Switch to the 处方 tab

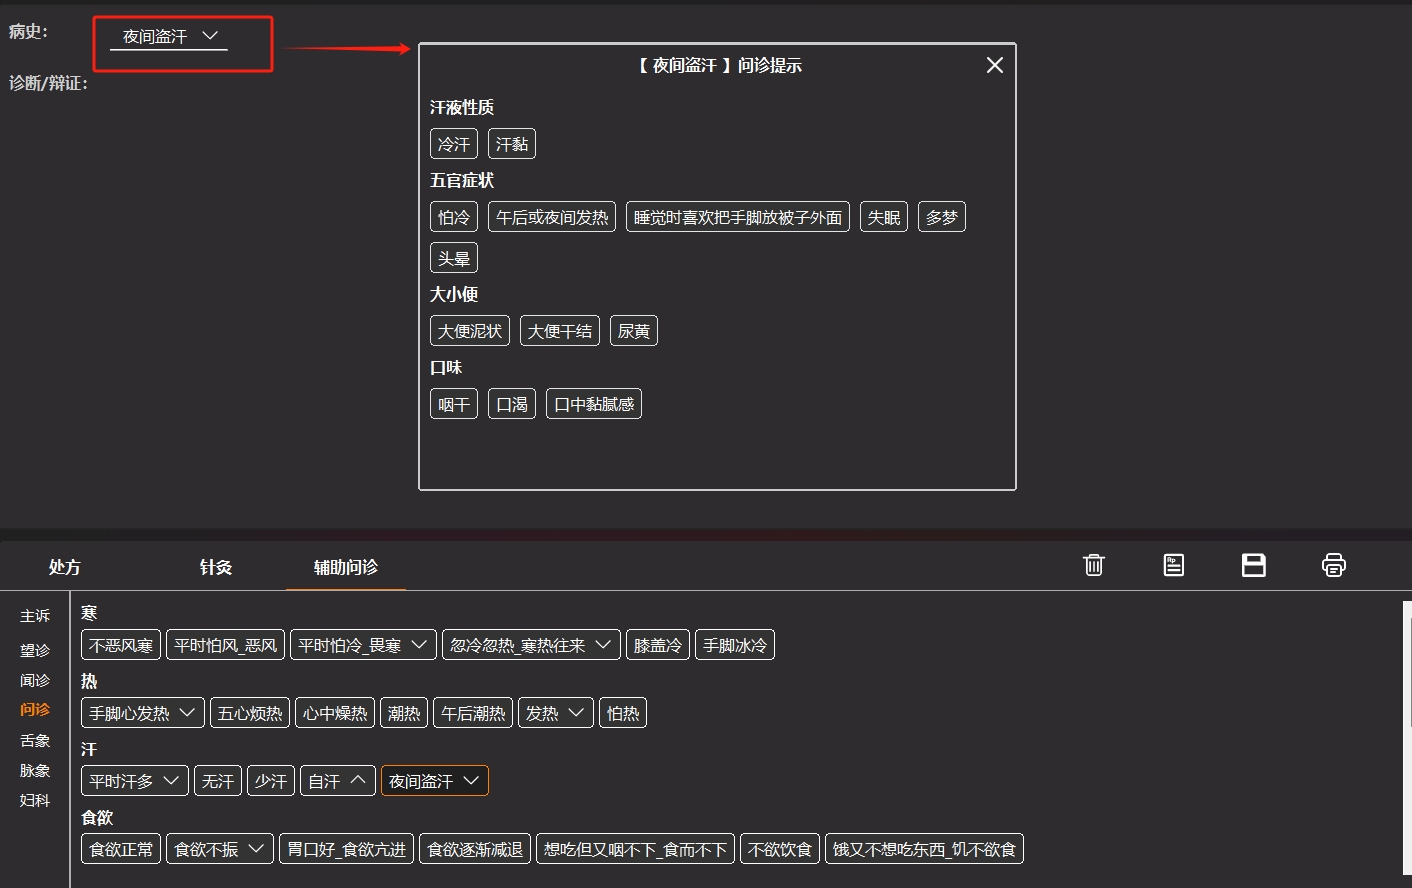[x=65, y=567]
